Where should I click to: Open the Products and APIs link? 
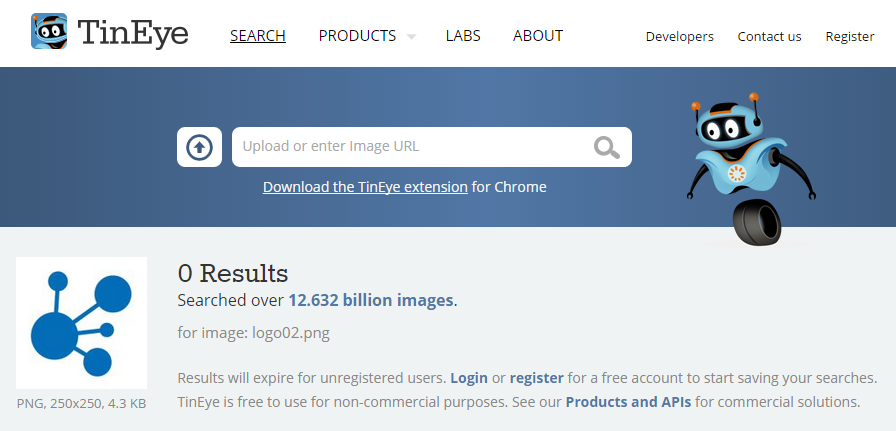[x=628, y=402]
